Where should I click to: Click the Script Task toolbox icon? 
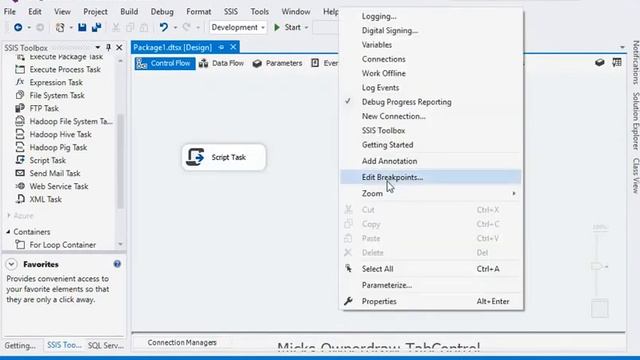[20, 160]
